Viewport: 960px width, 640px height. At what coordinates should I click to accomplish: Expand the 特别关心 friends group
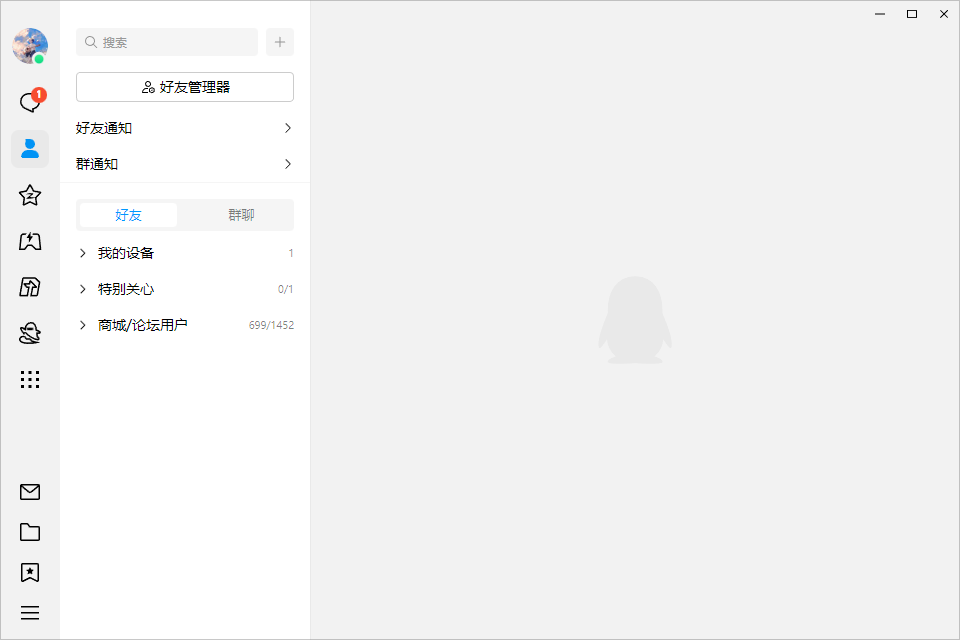coord(124,289)
